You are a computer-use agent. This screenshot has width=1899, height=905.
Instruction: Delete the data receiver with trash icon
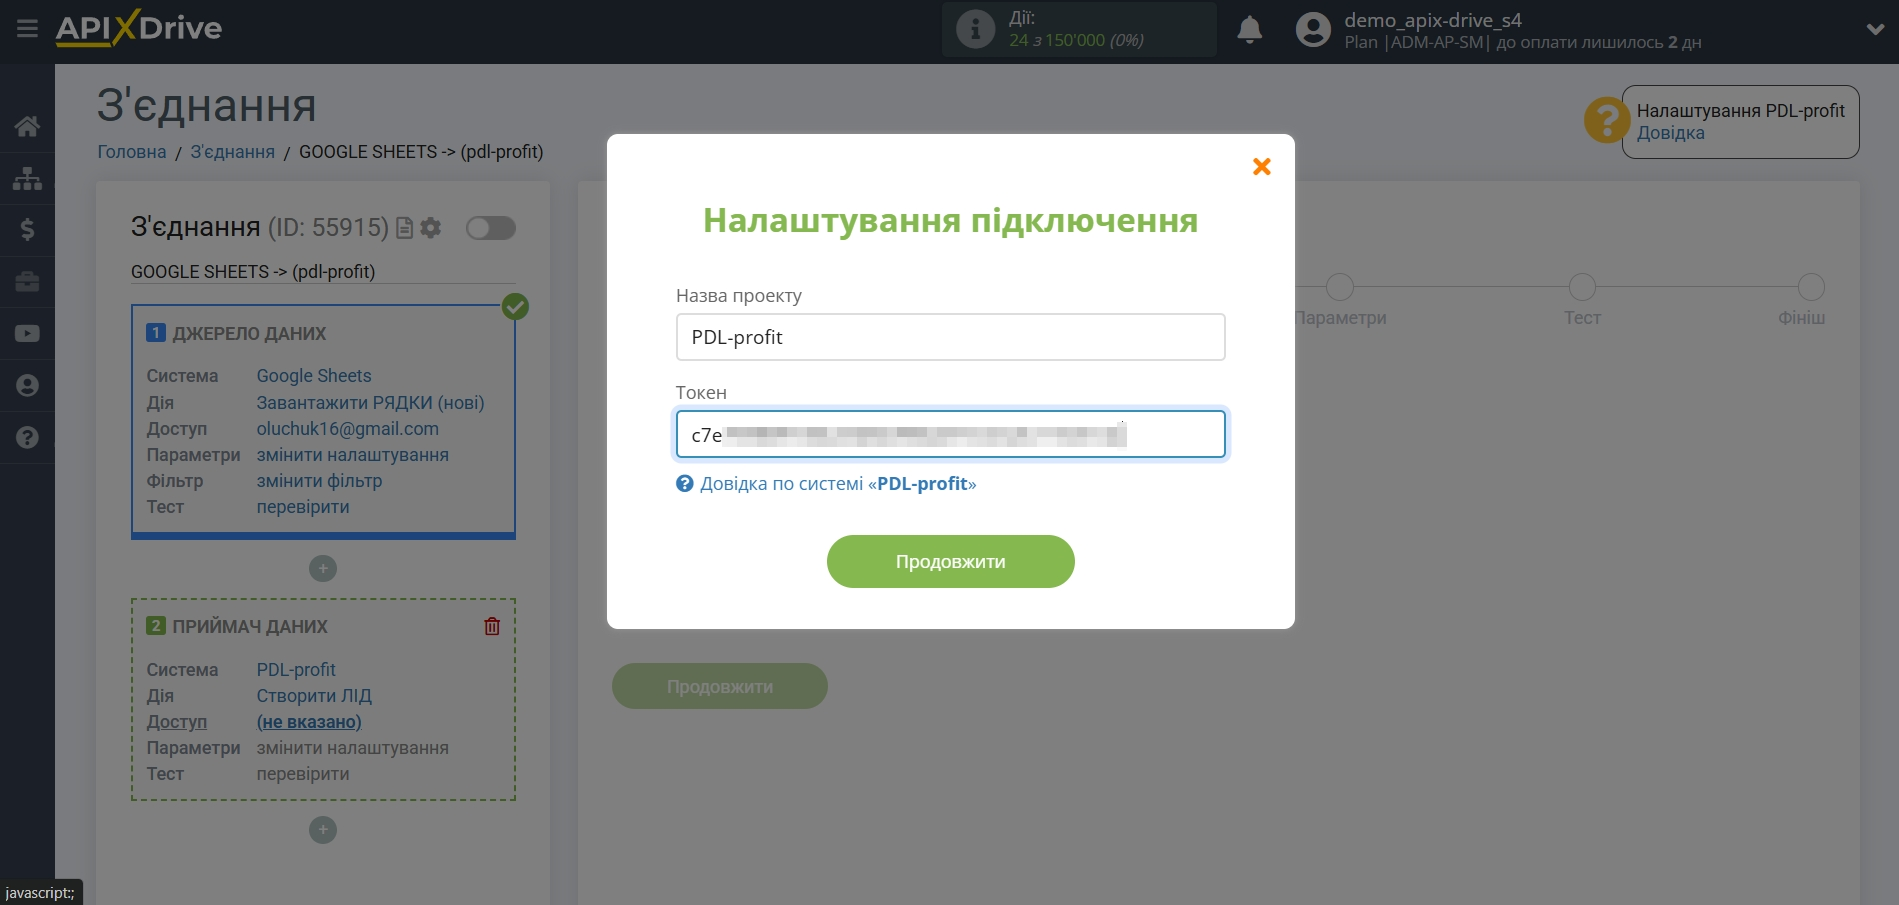492,627
